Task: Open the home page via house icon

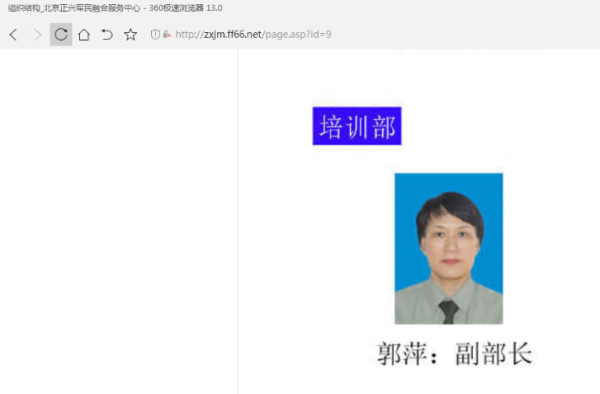Action: coord(84,34)
